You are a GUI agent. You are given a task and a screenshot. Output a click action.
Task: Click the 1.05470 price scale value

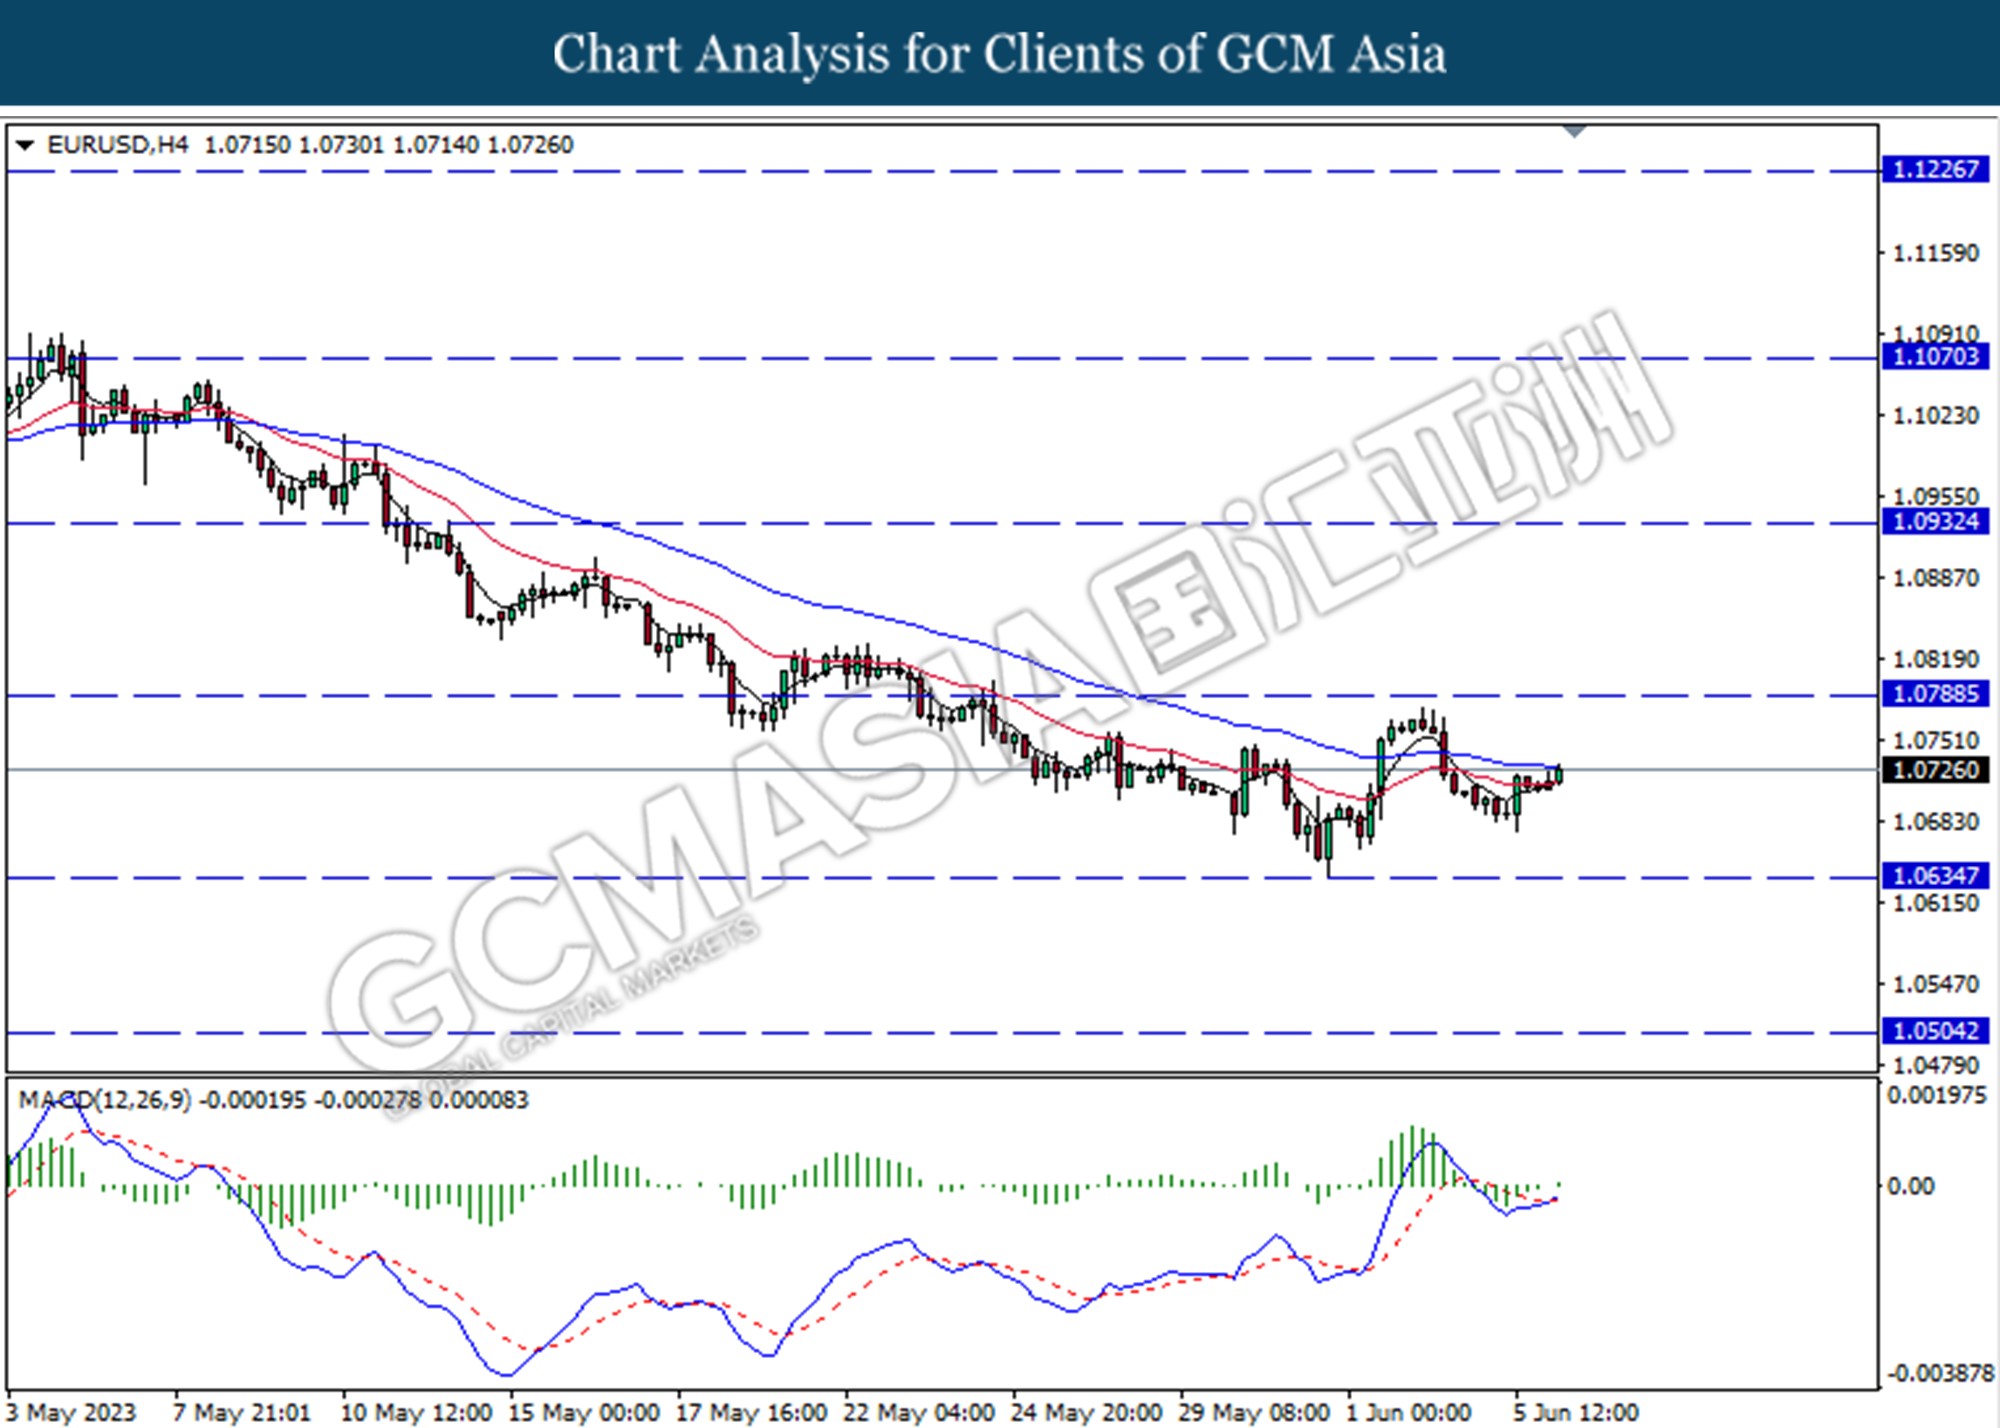(x=1936, y=985)
